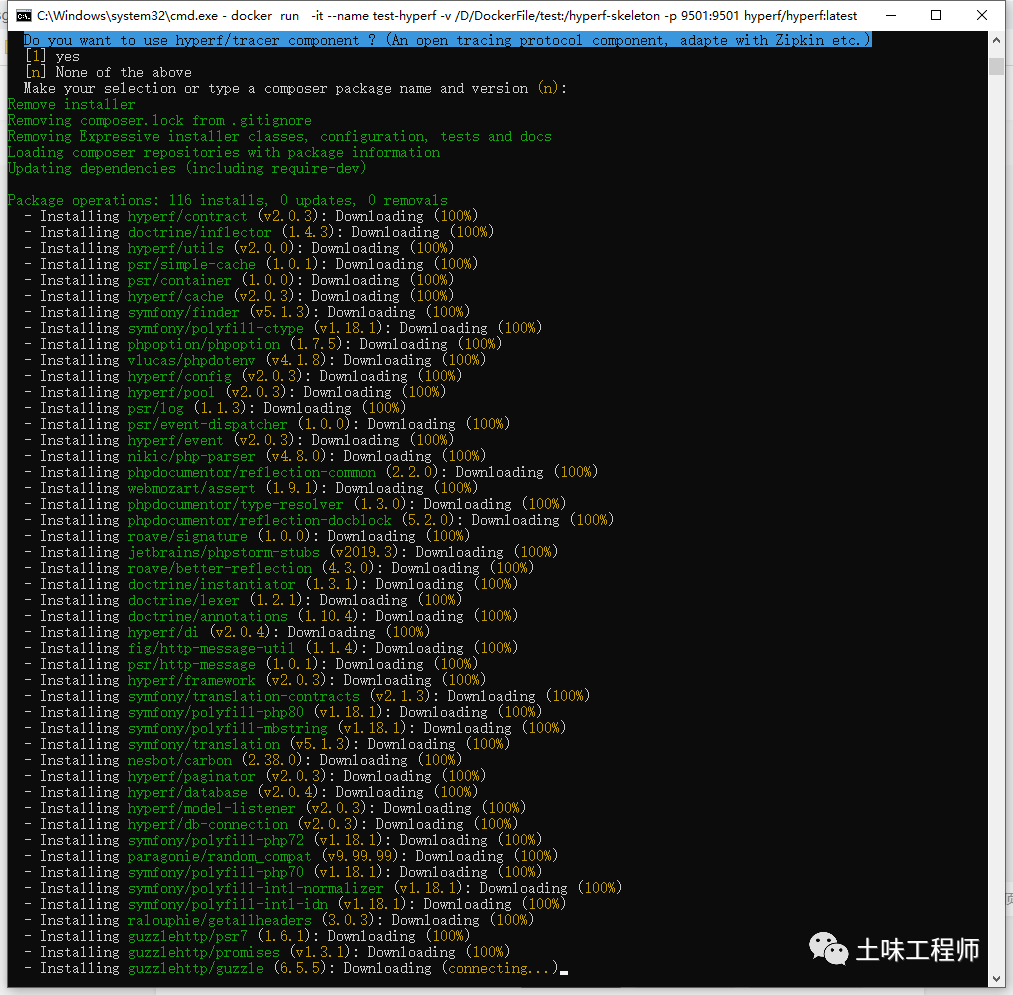Click the hyperf/cache package name
Image resolution: width=1013 pixels, height=995 pixels.
[176, 296]
